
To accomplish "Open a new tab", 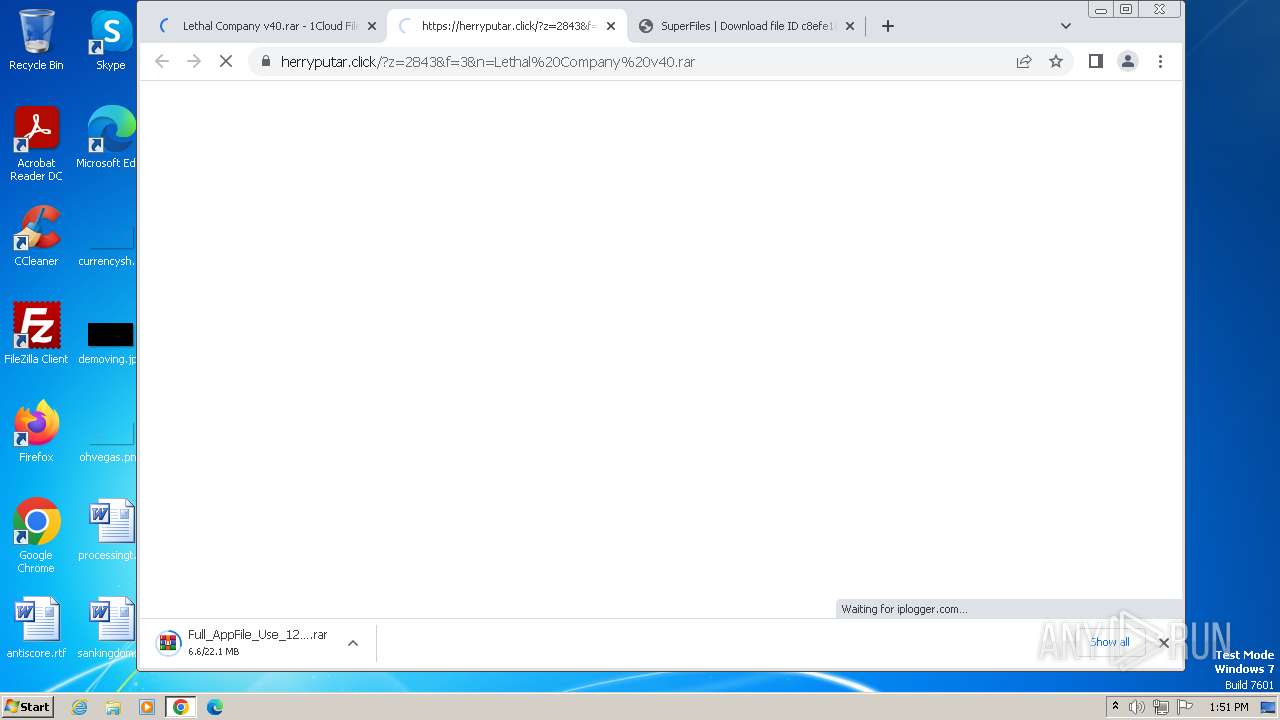I will coord(887,26).
